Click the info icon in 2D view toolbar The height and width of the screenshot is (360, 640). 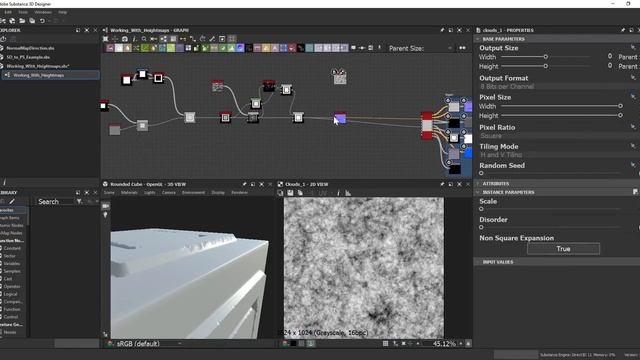(x=338, y=193)
